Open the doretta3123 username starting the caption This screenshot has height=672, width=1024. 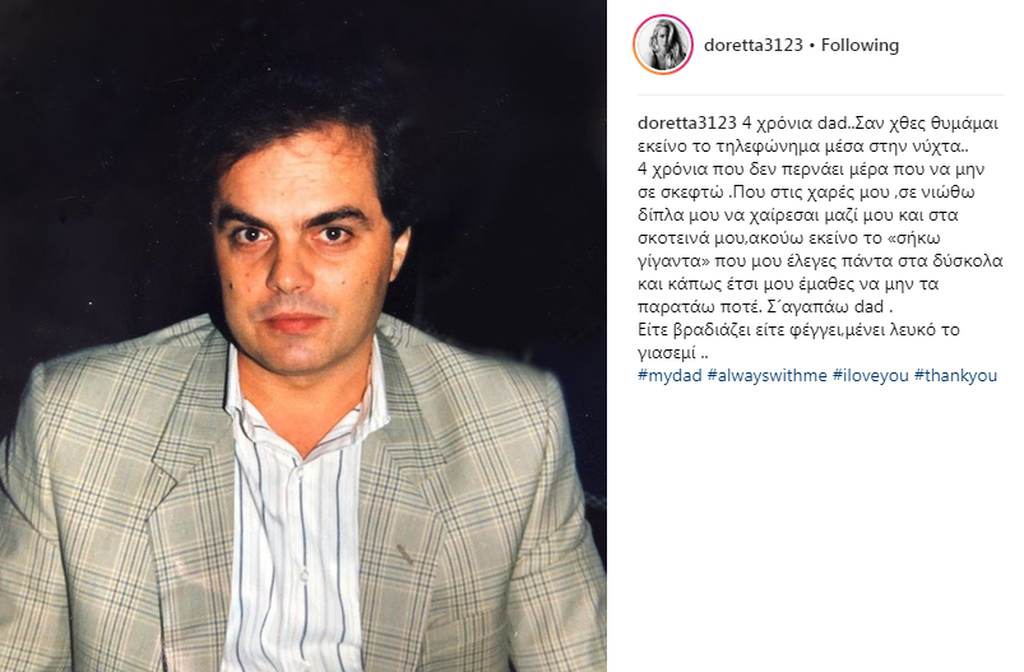[x=687, y=123]
